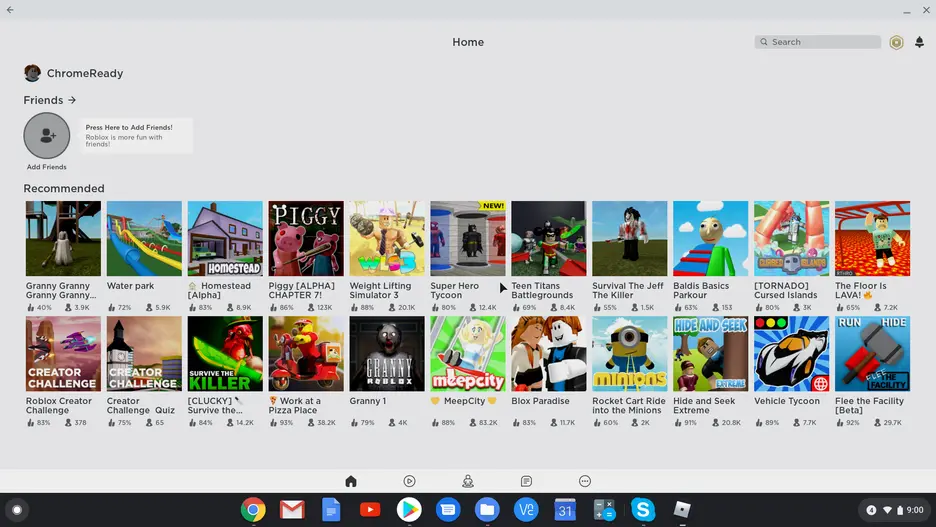Open The Floor Is LAVA thumbnail

pyautogui.click(x=872, y=239)
